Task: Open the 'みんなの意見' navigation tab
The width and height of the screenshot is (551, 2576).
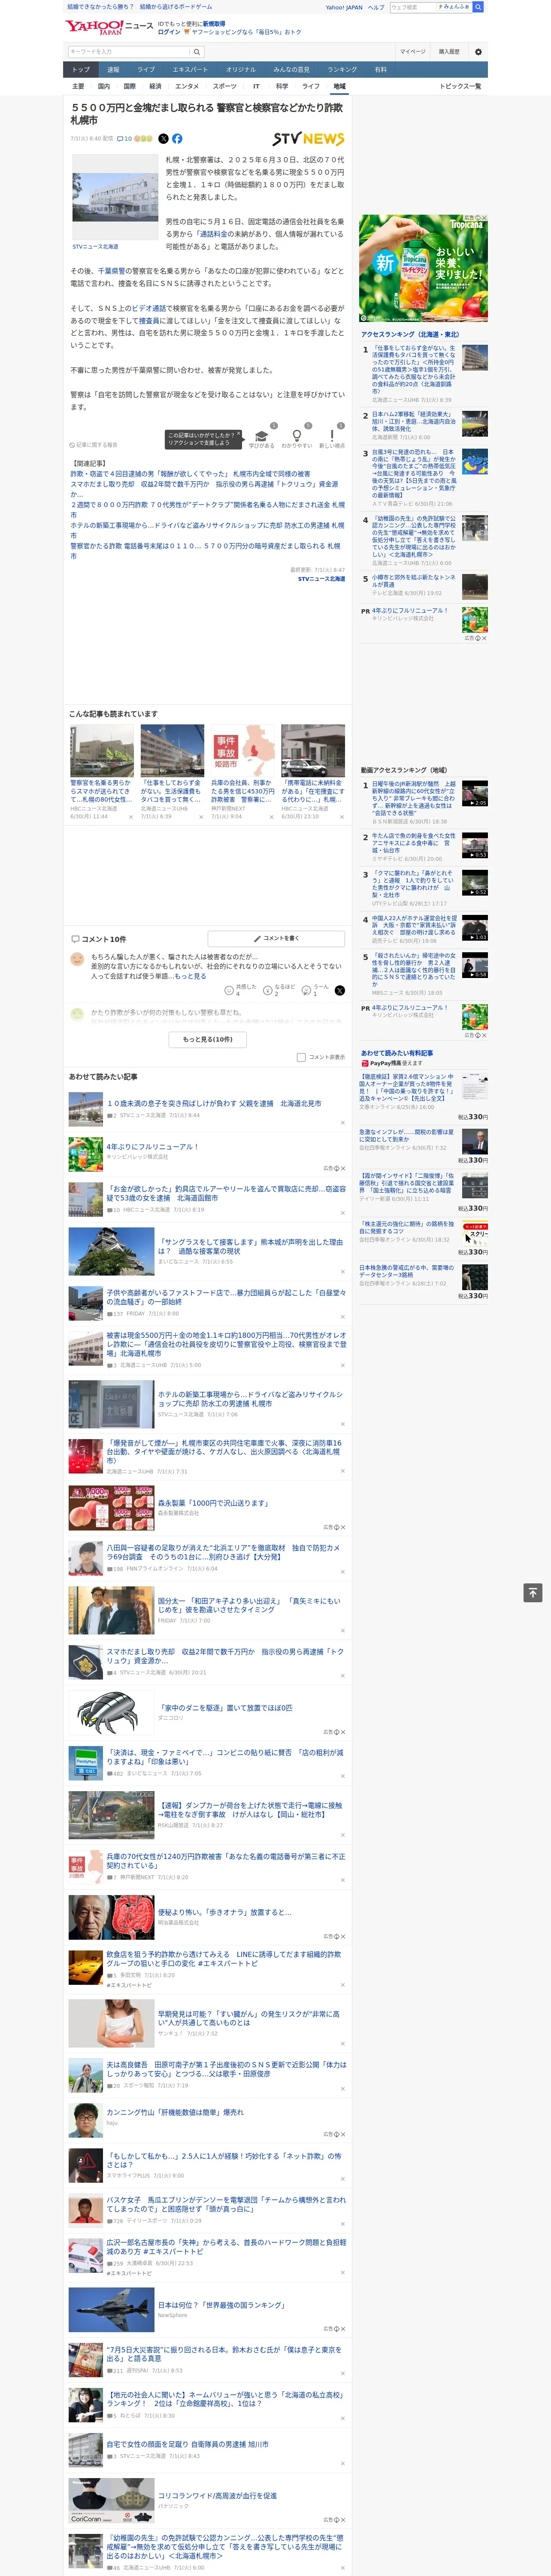Action: 292,70
